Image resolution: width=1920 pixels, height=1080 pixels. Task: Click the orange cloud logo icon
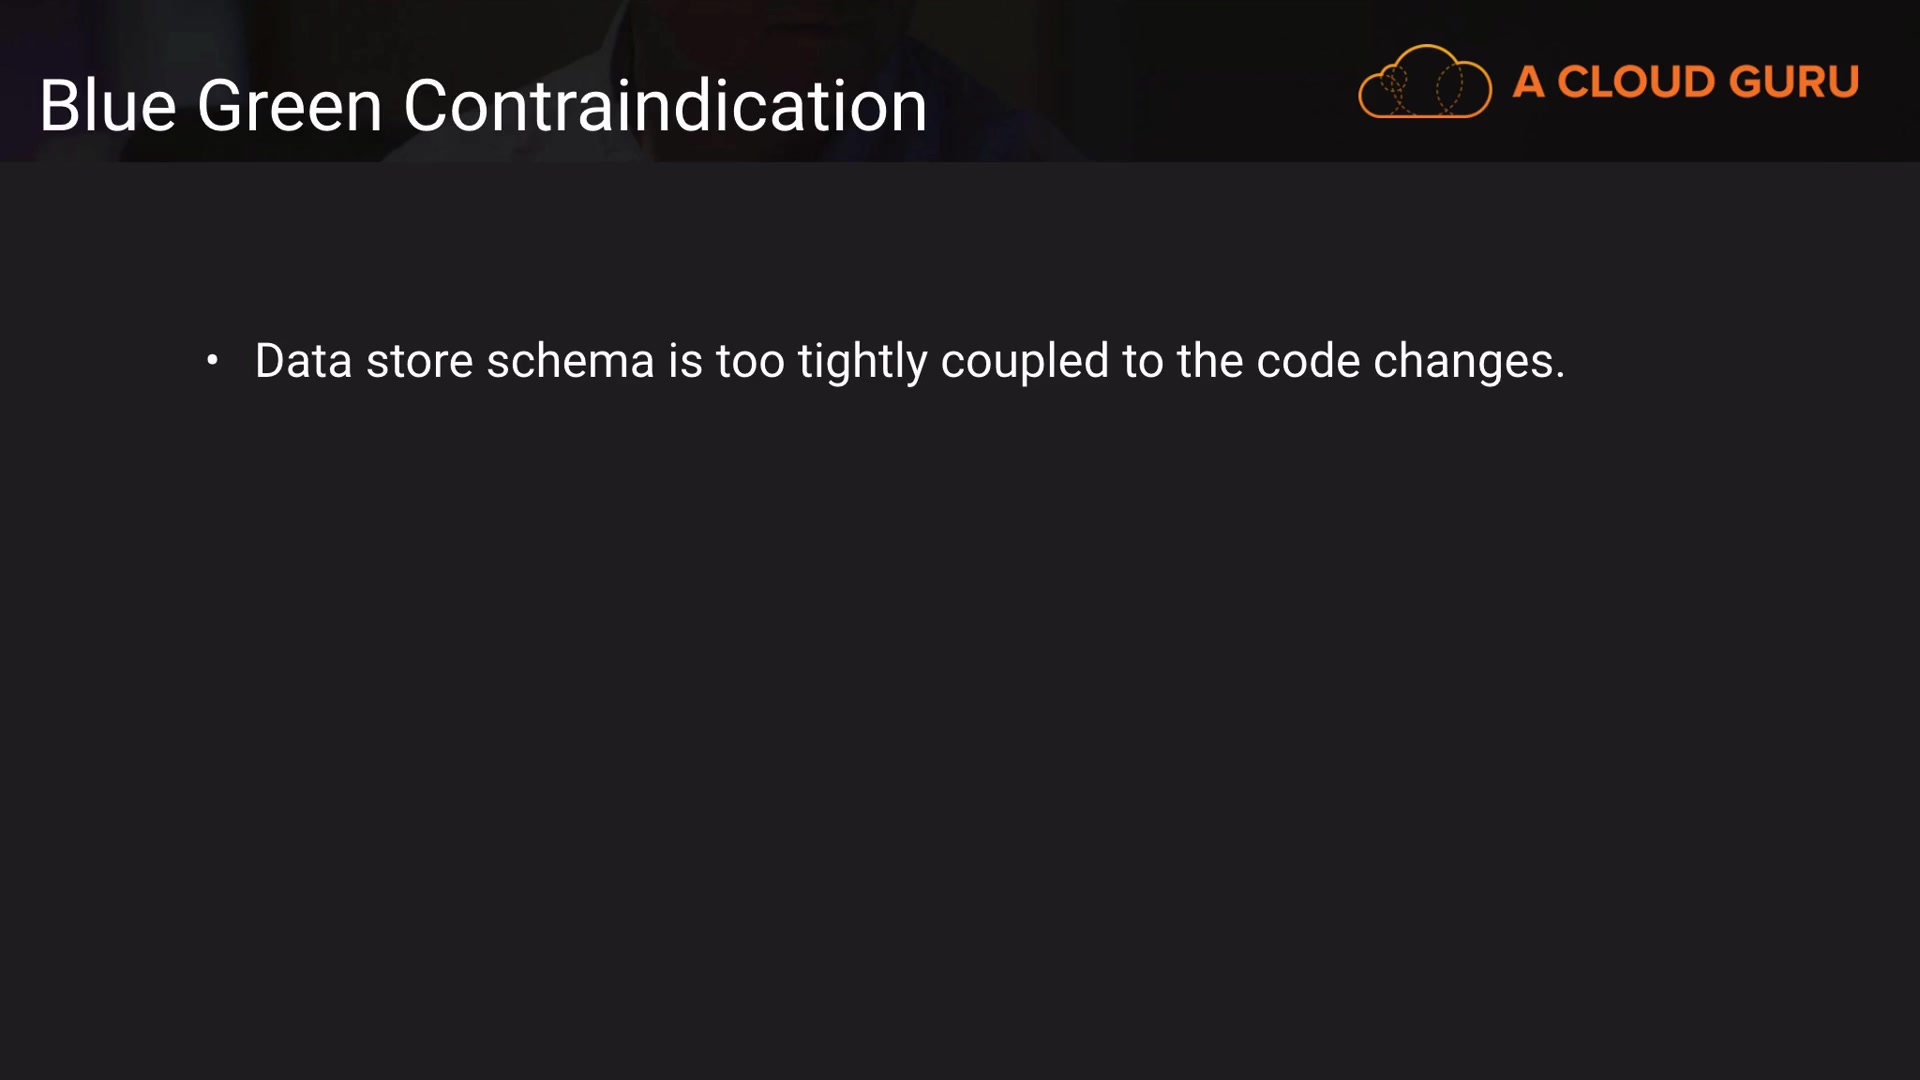(1424, 82)
